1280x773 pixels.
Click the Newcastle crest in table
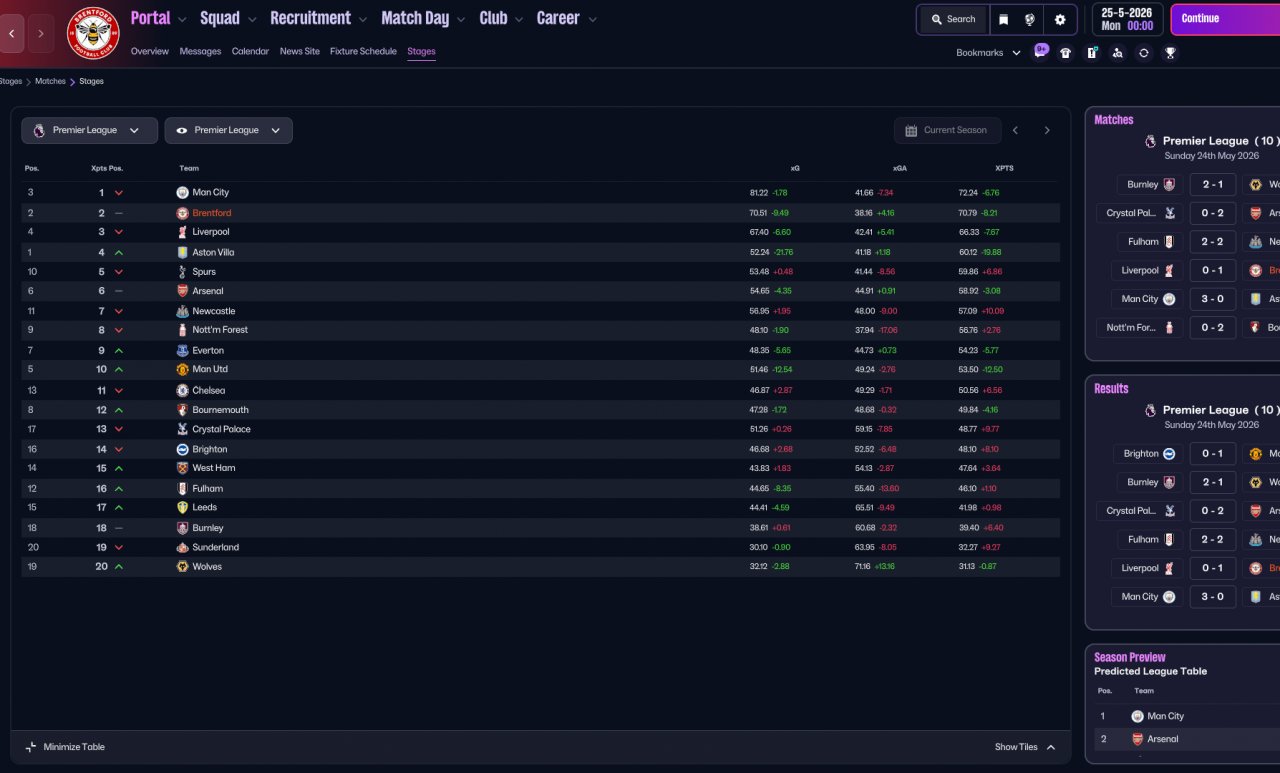coord(183,311)
